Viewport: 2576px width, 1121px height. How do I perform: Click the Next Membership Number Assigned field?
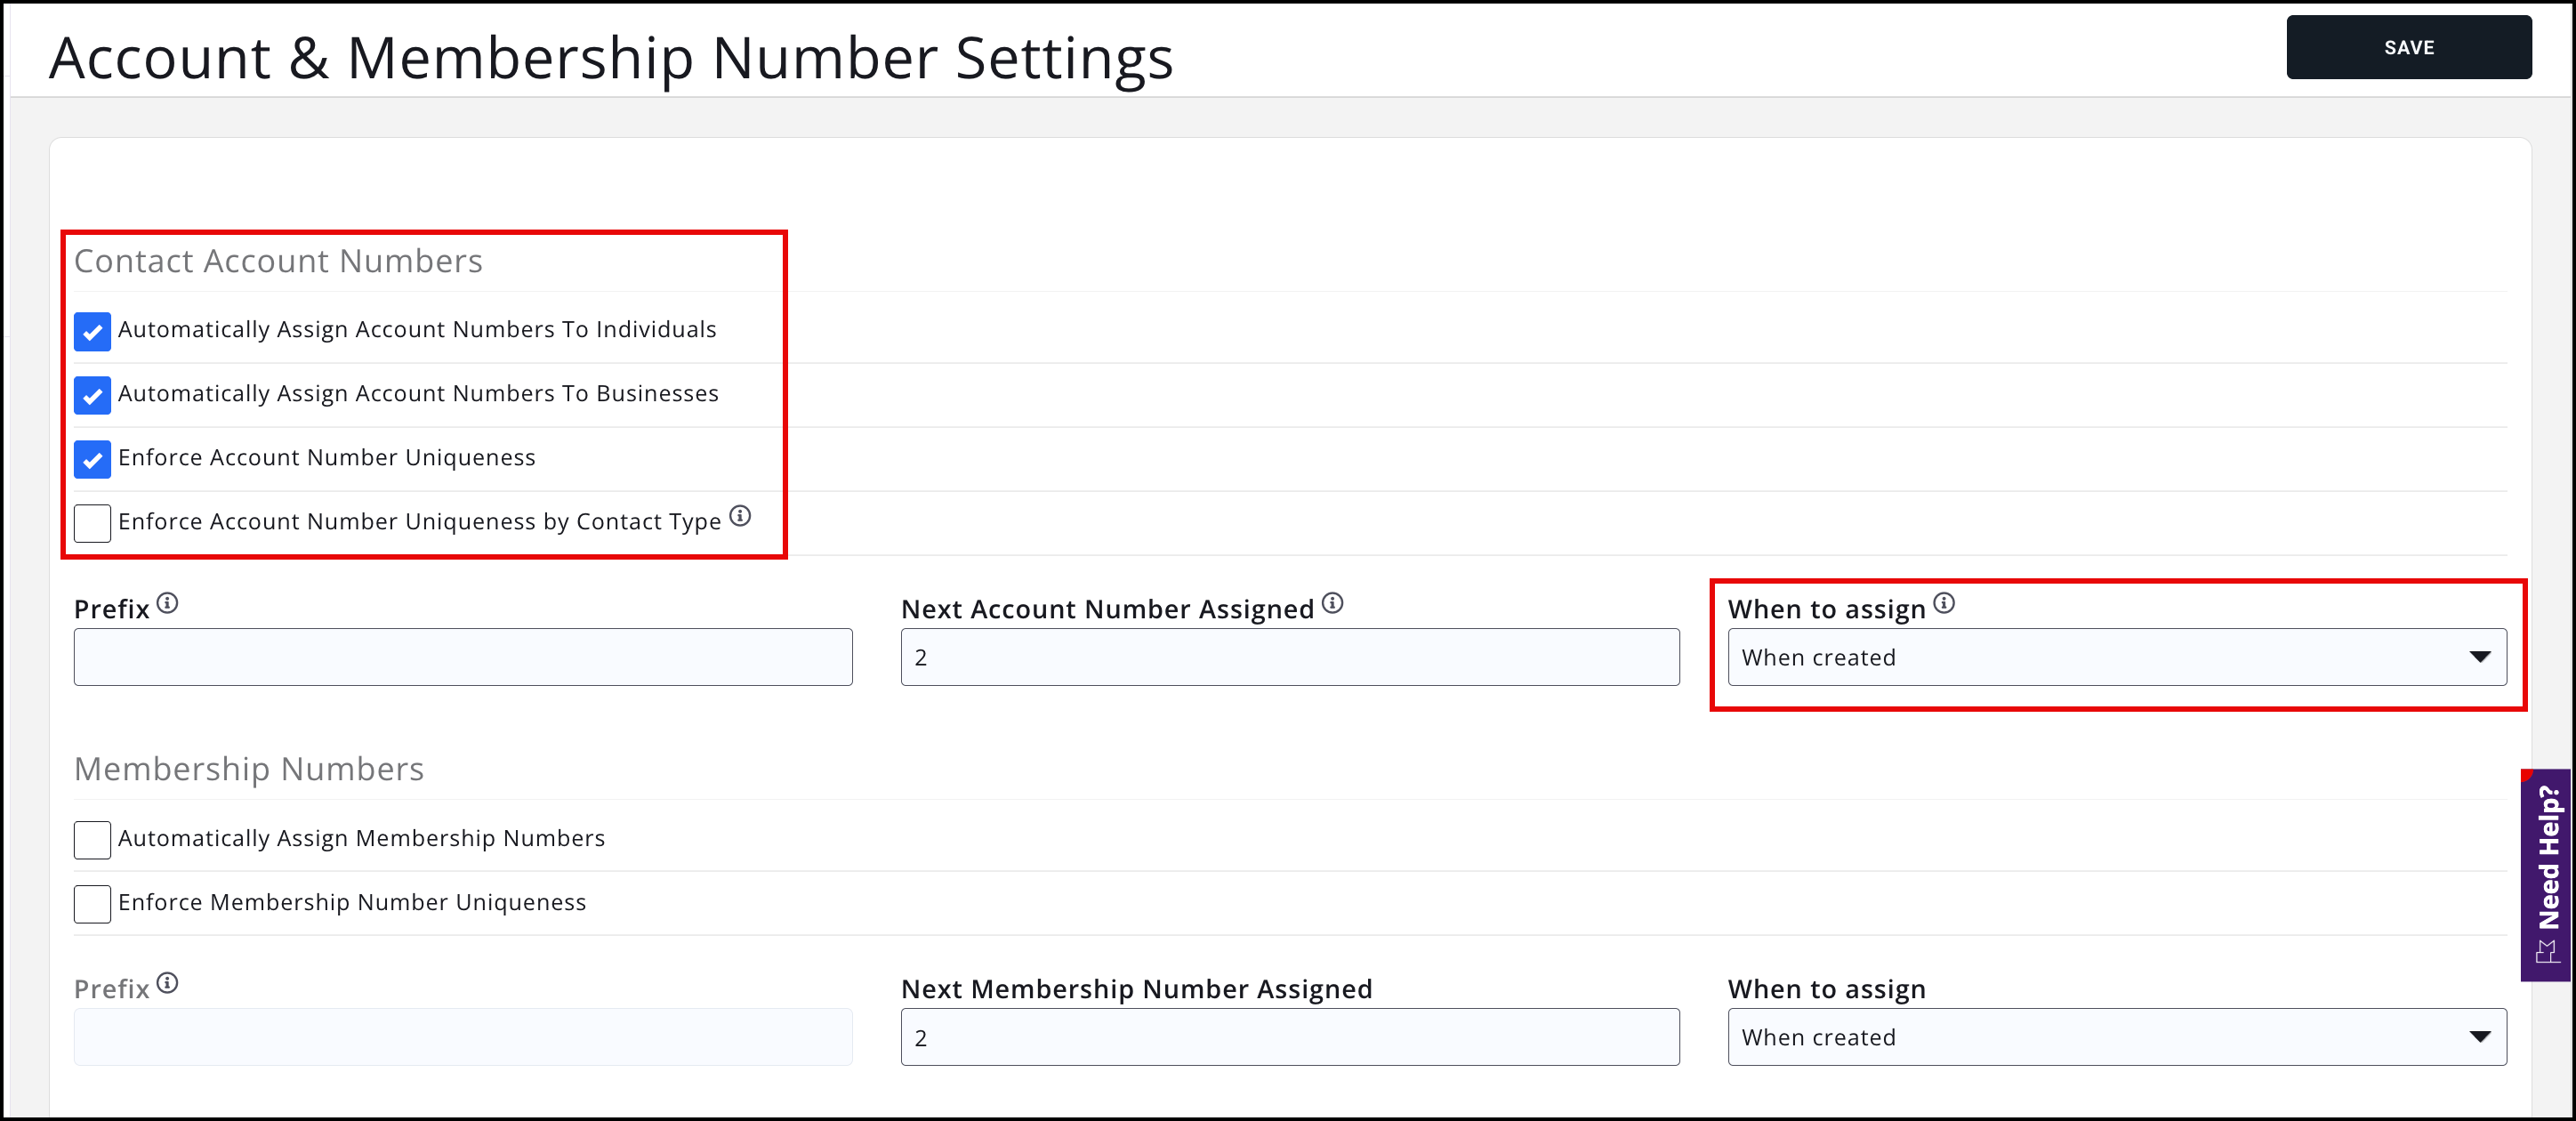[x=1290, y=1037]
